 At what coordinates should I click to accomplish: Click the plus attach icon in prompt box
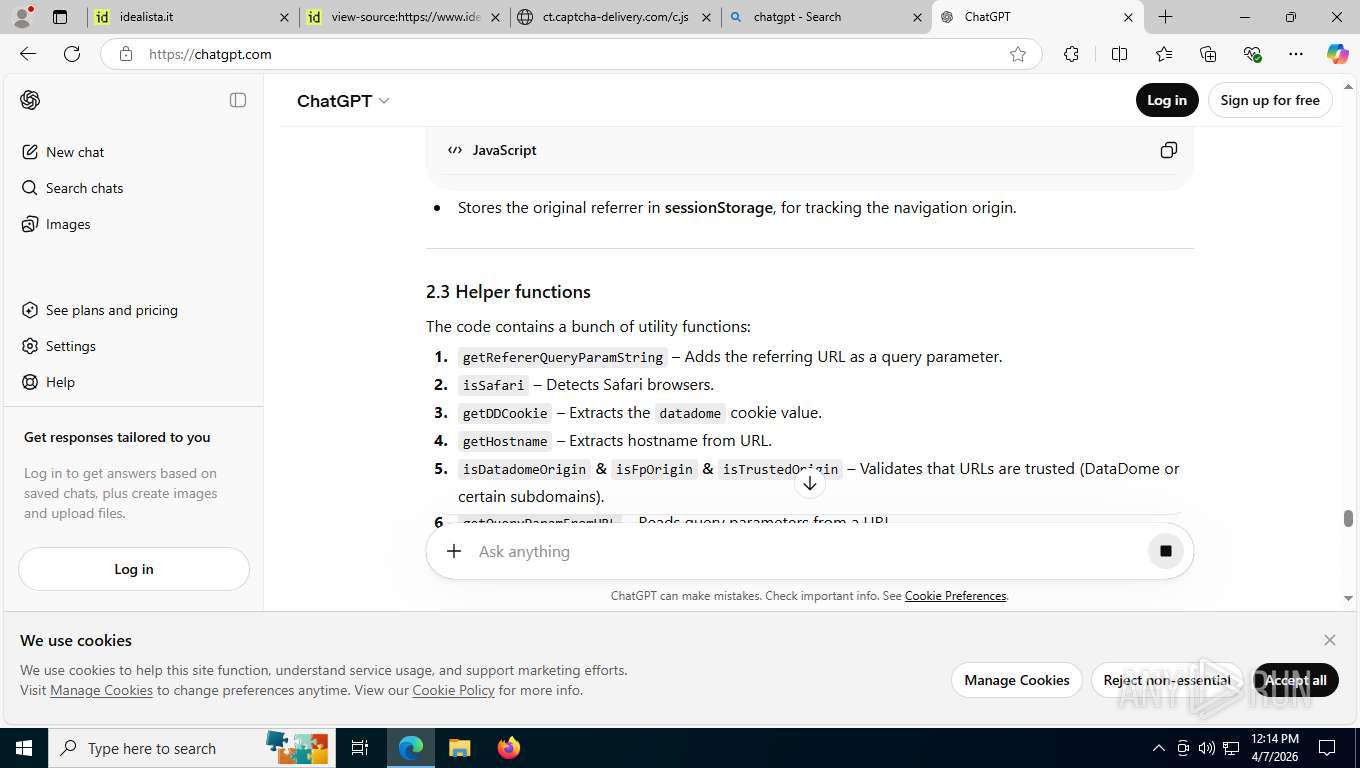pyautogui.click(x=454, y=551)
